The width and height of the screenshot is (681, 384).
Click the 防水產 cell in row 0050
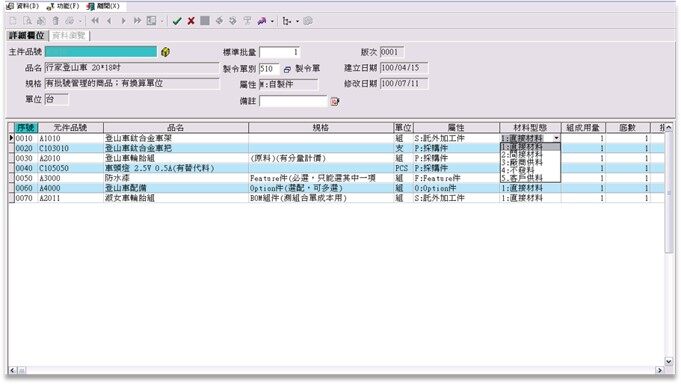click(x=176, y=178)
